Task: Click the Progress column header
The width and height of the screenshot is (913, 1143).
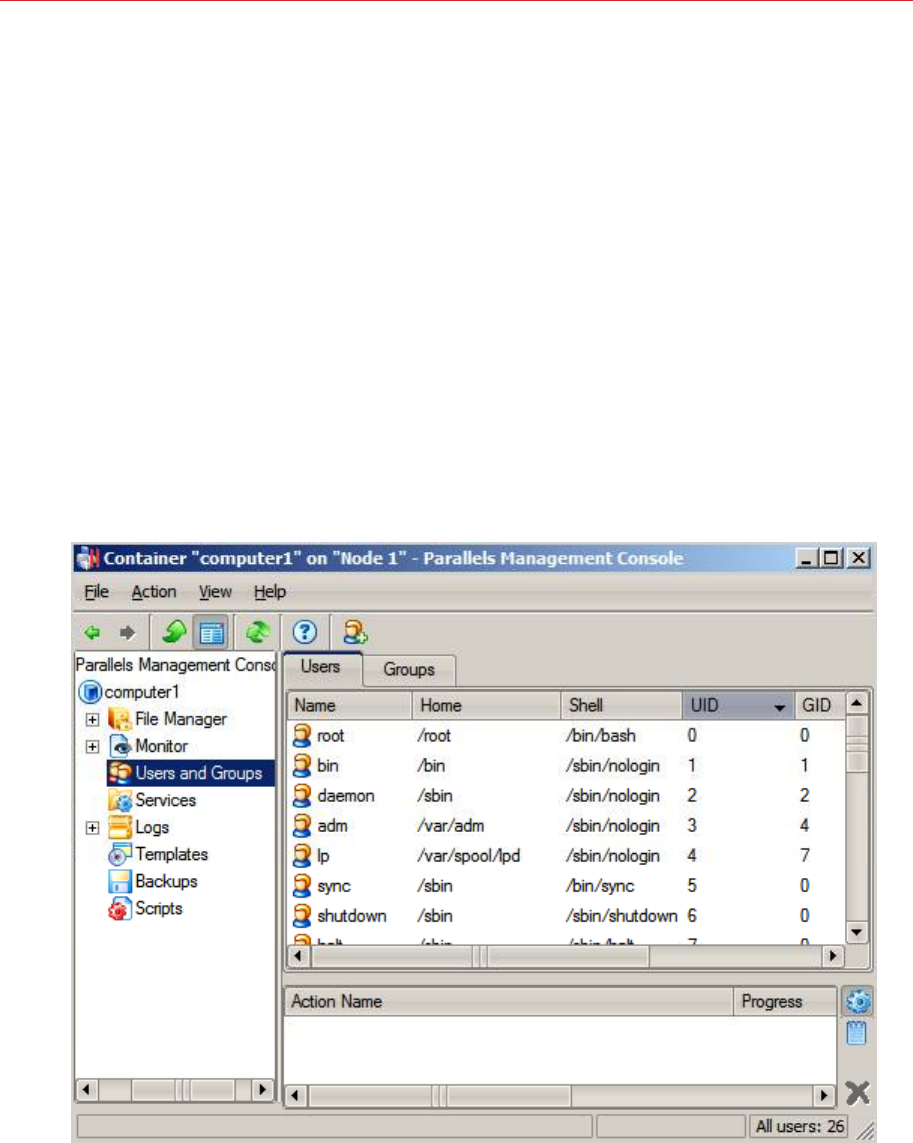Action: click(785, 1002)
